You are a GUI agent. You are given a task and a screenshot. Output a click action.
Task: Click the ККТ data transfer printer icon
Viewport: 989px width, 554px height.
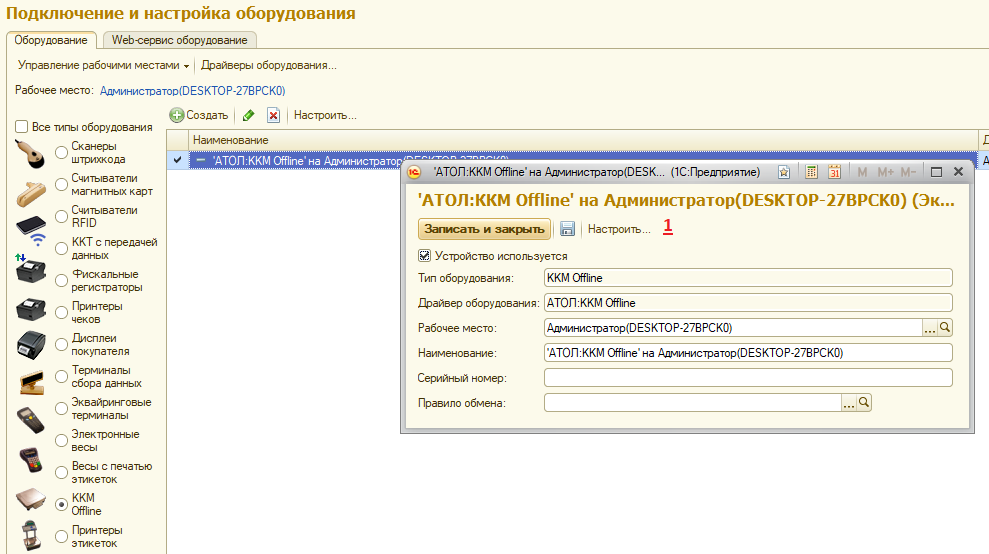(30, 269)
